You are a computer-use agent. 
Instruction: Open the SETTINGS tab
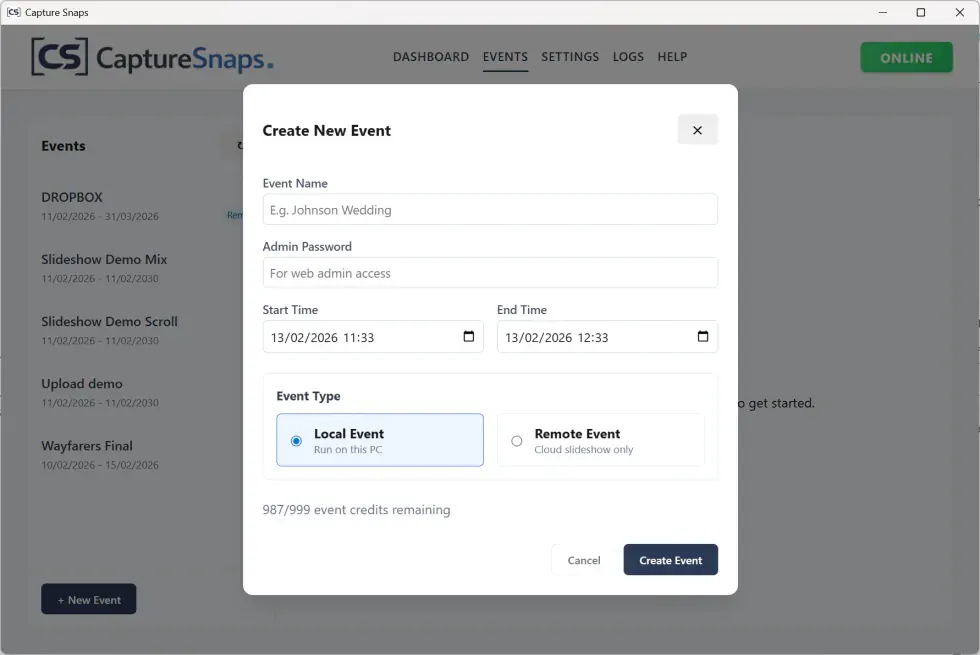570,57
